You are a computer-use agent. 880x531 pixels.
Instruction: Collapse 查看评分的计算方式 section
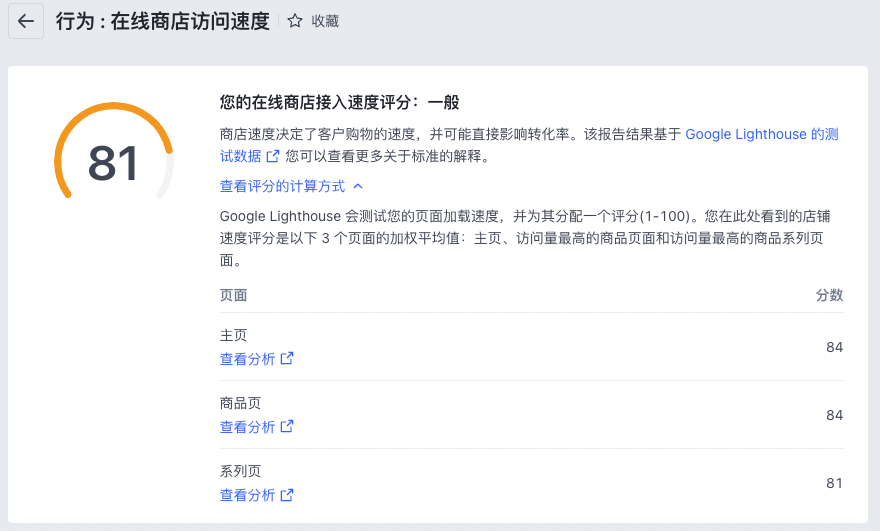(x=282, y=186)
